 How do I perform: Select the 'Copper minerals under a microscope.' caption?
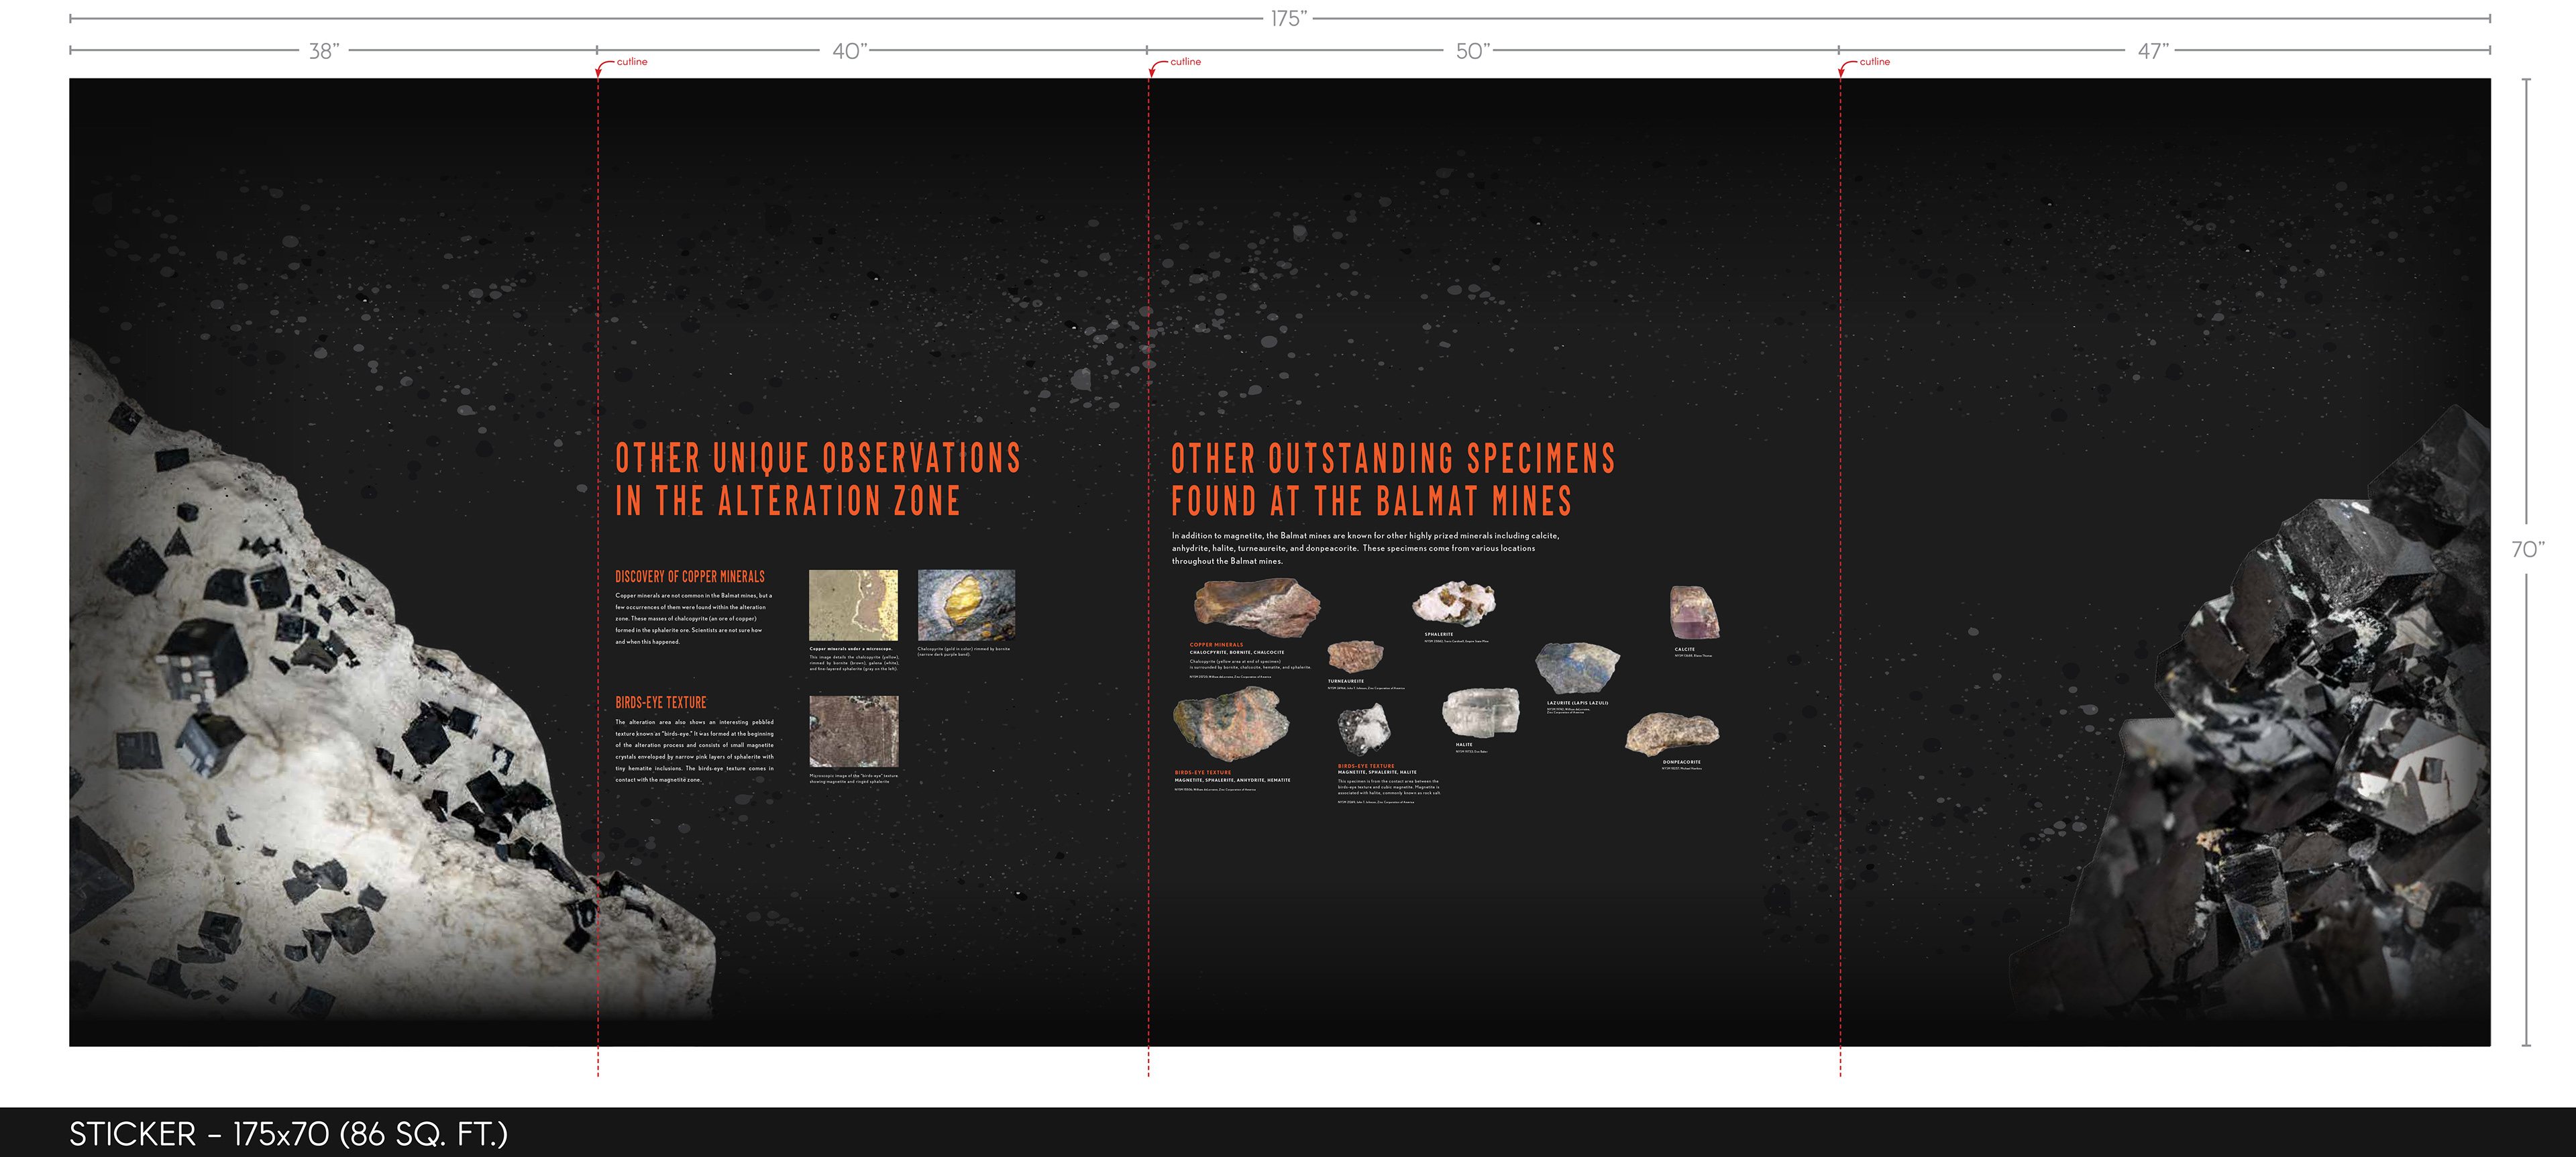850,649
